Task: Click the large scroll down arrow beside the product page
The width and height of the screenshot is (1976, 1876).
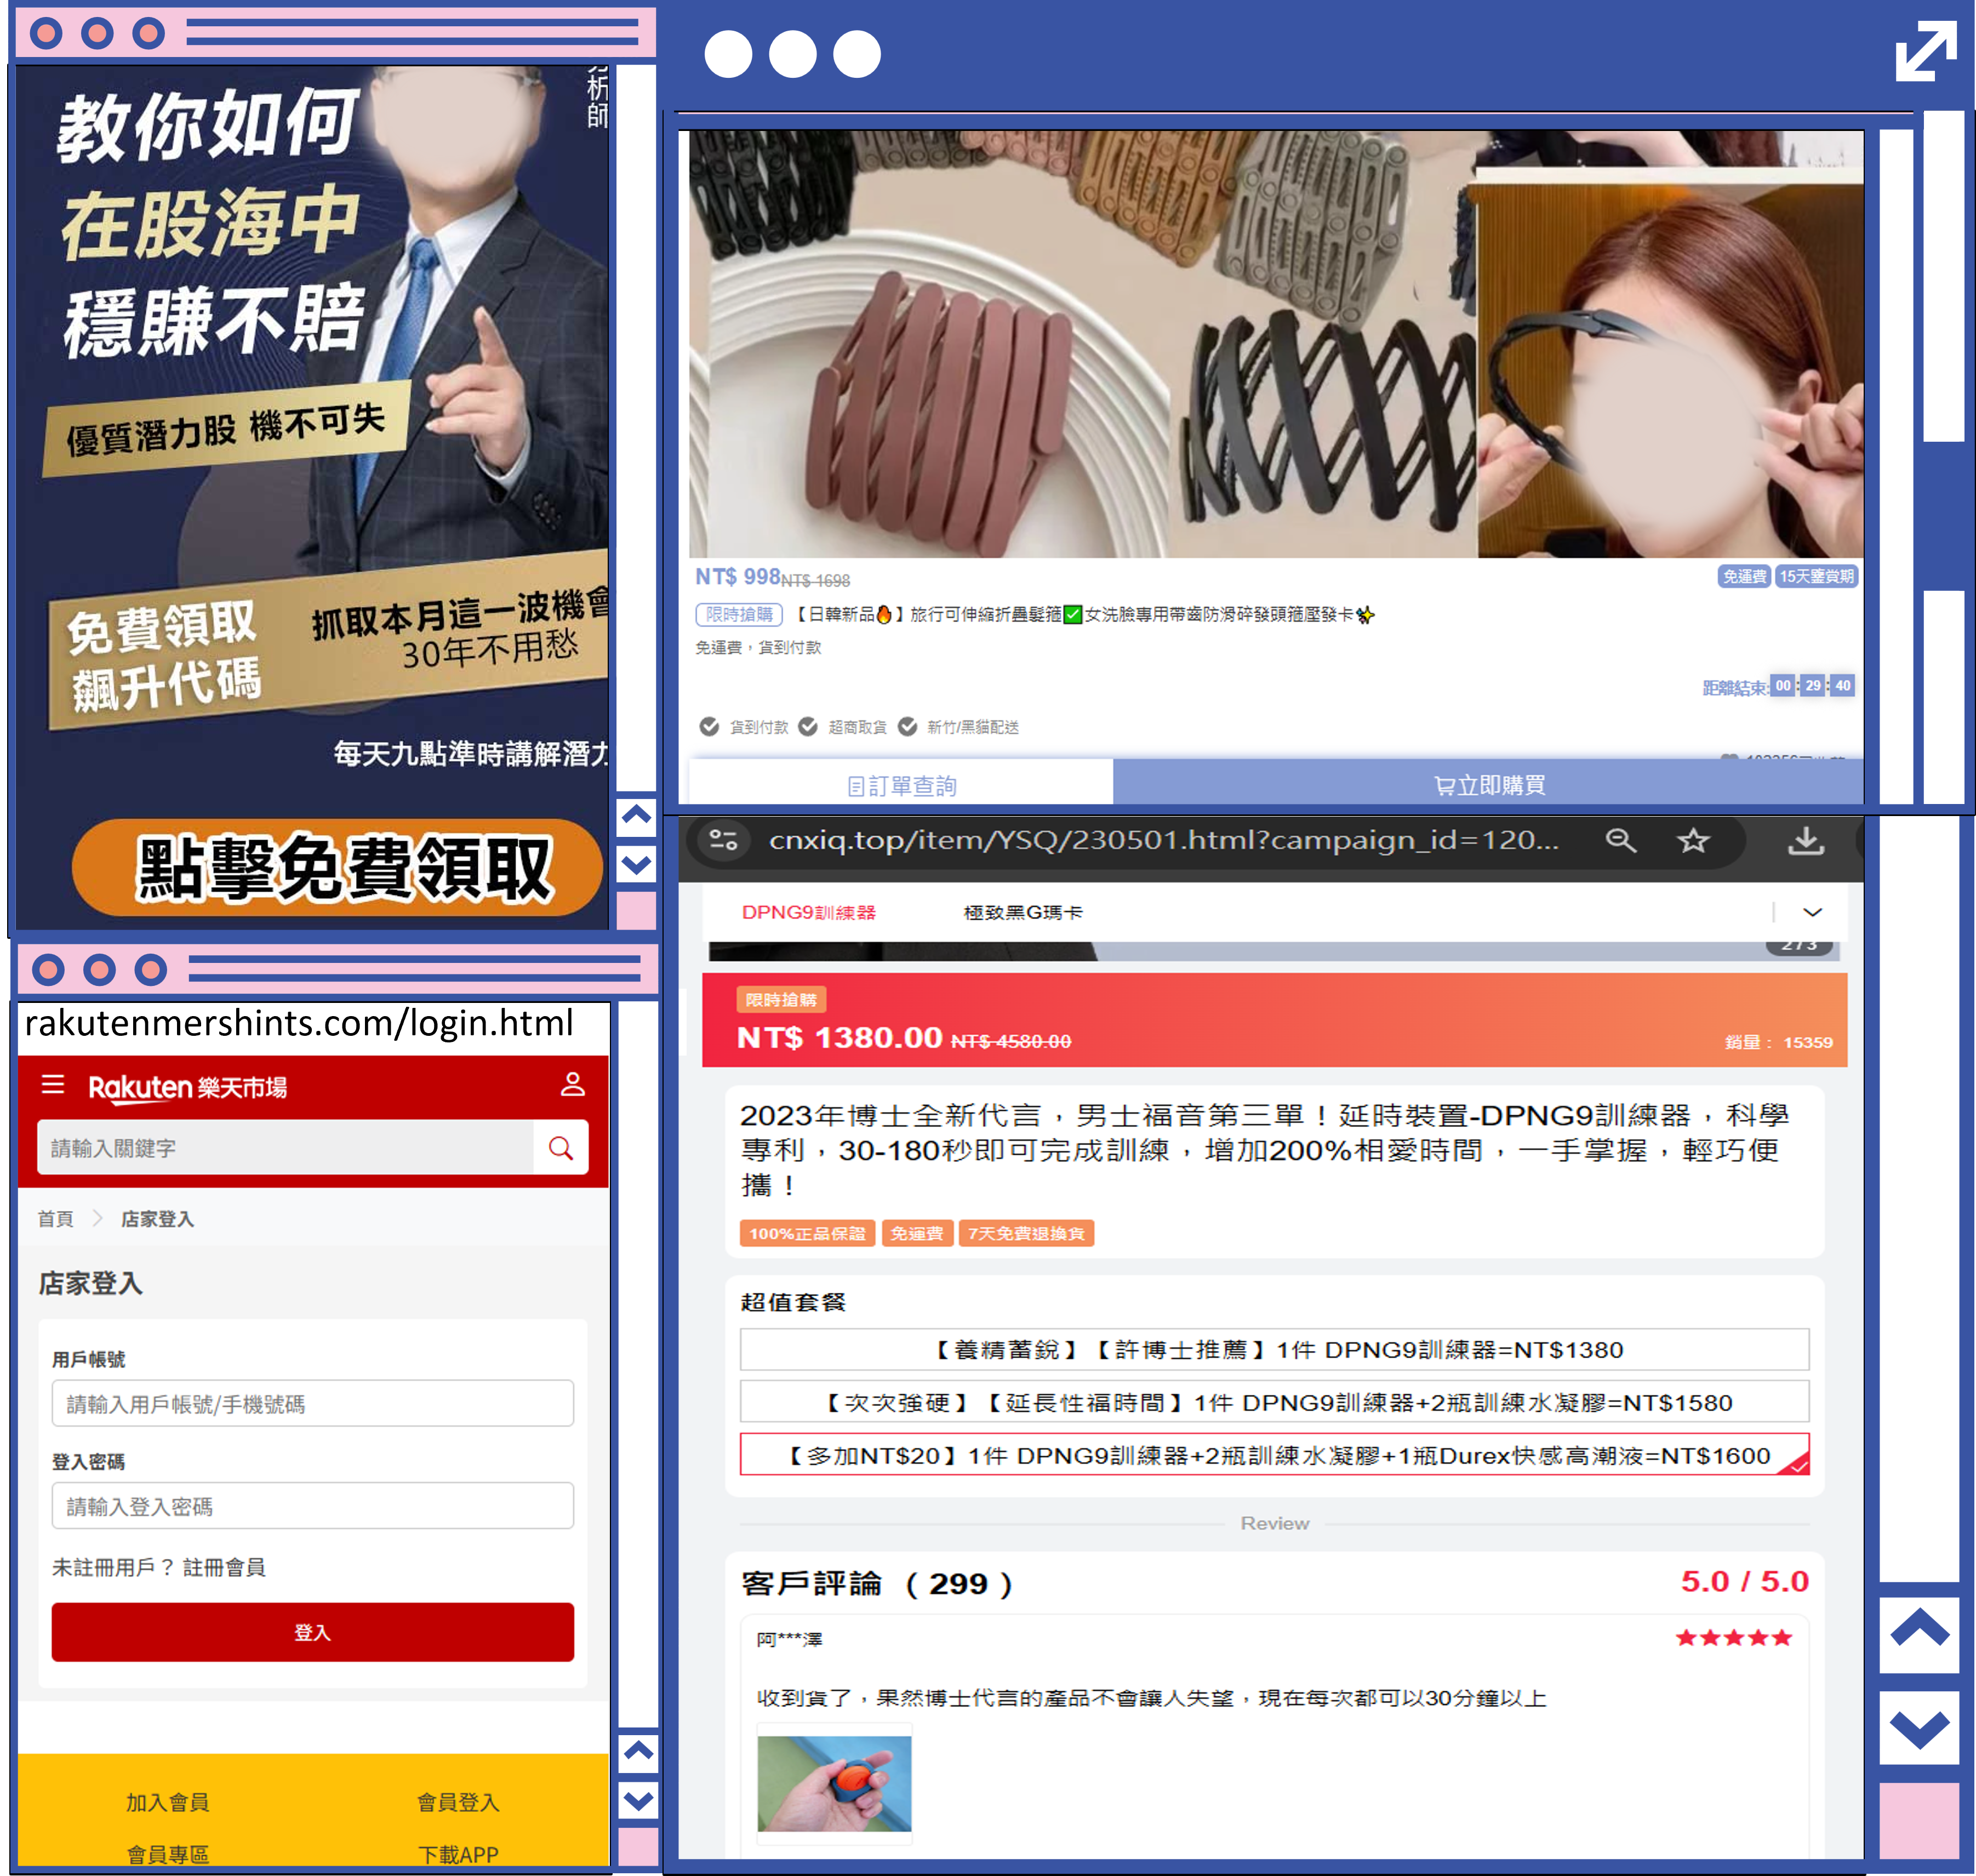Action: tap(1919, 1728)
